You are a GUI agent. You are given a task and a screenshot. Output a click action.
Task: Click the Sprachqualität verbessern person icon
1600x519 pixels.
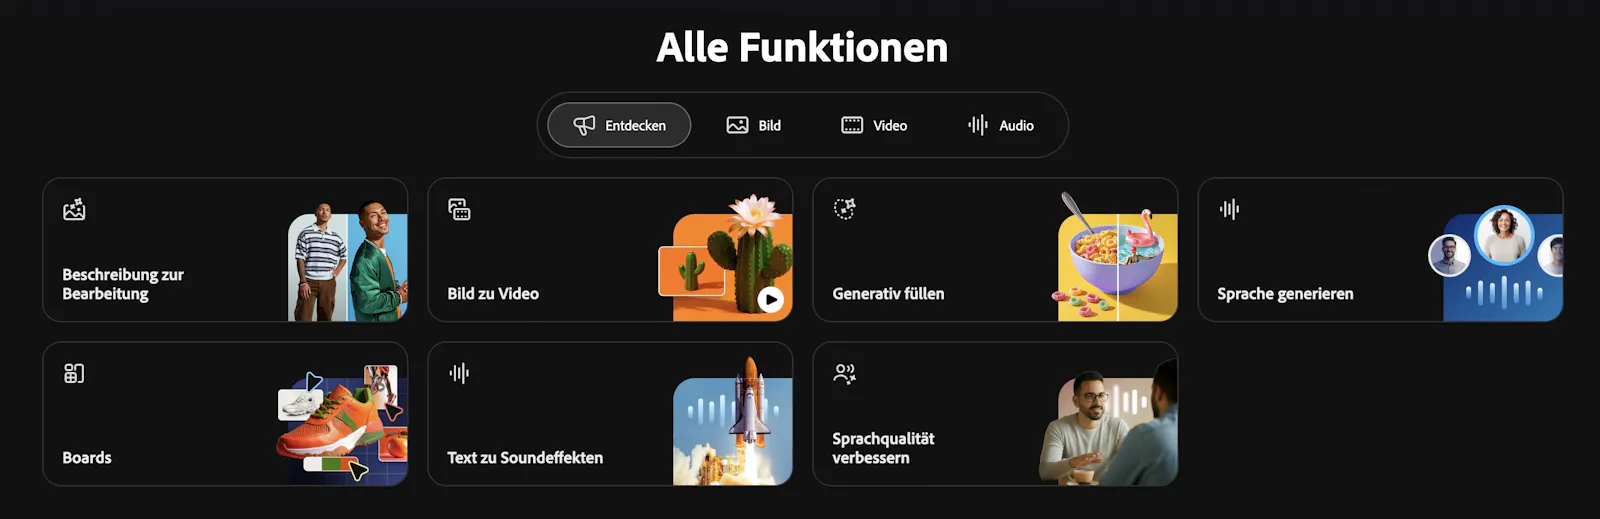845,373
